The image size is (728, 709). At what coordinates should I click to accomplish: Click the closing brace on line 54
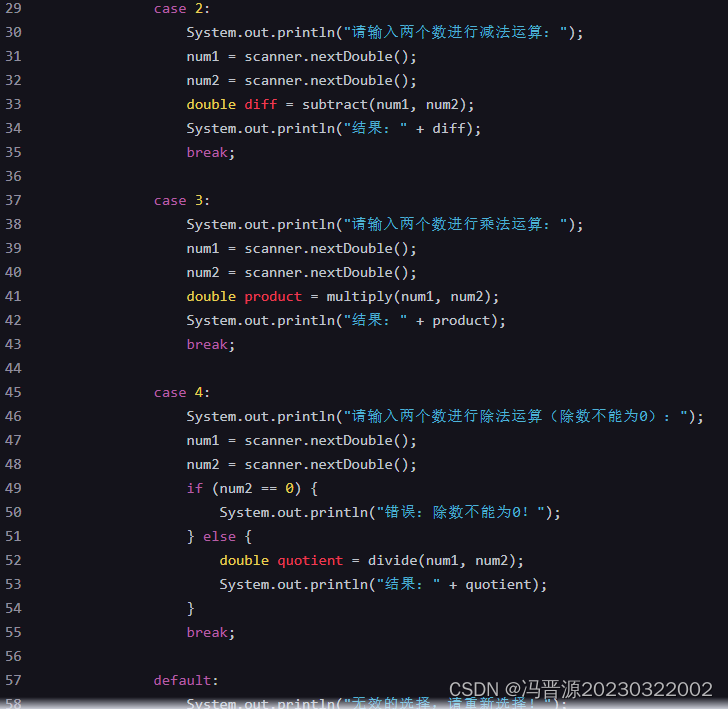190,609
